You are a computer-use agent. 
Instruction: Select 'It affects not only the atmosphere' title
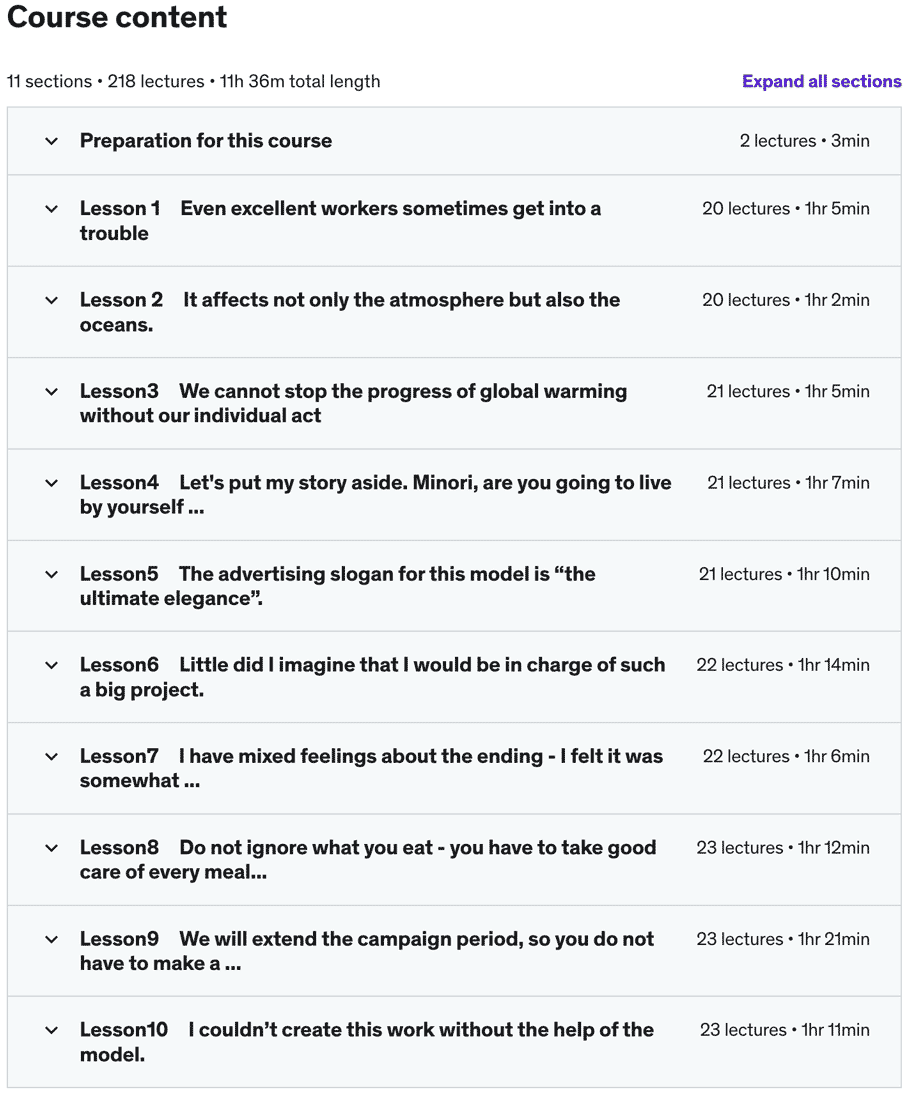(x=401, y=300)
